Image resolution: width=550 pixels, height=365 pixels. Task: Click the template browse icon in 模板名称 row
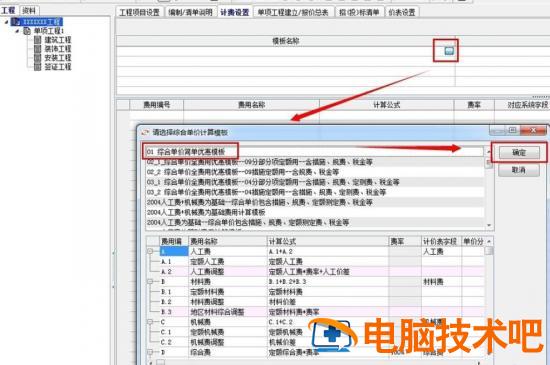pyautogui.click(x=449, y=51)
